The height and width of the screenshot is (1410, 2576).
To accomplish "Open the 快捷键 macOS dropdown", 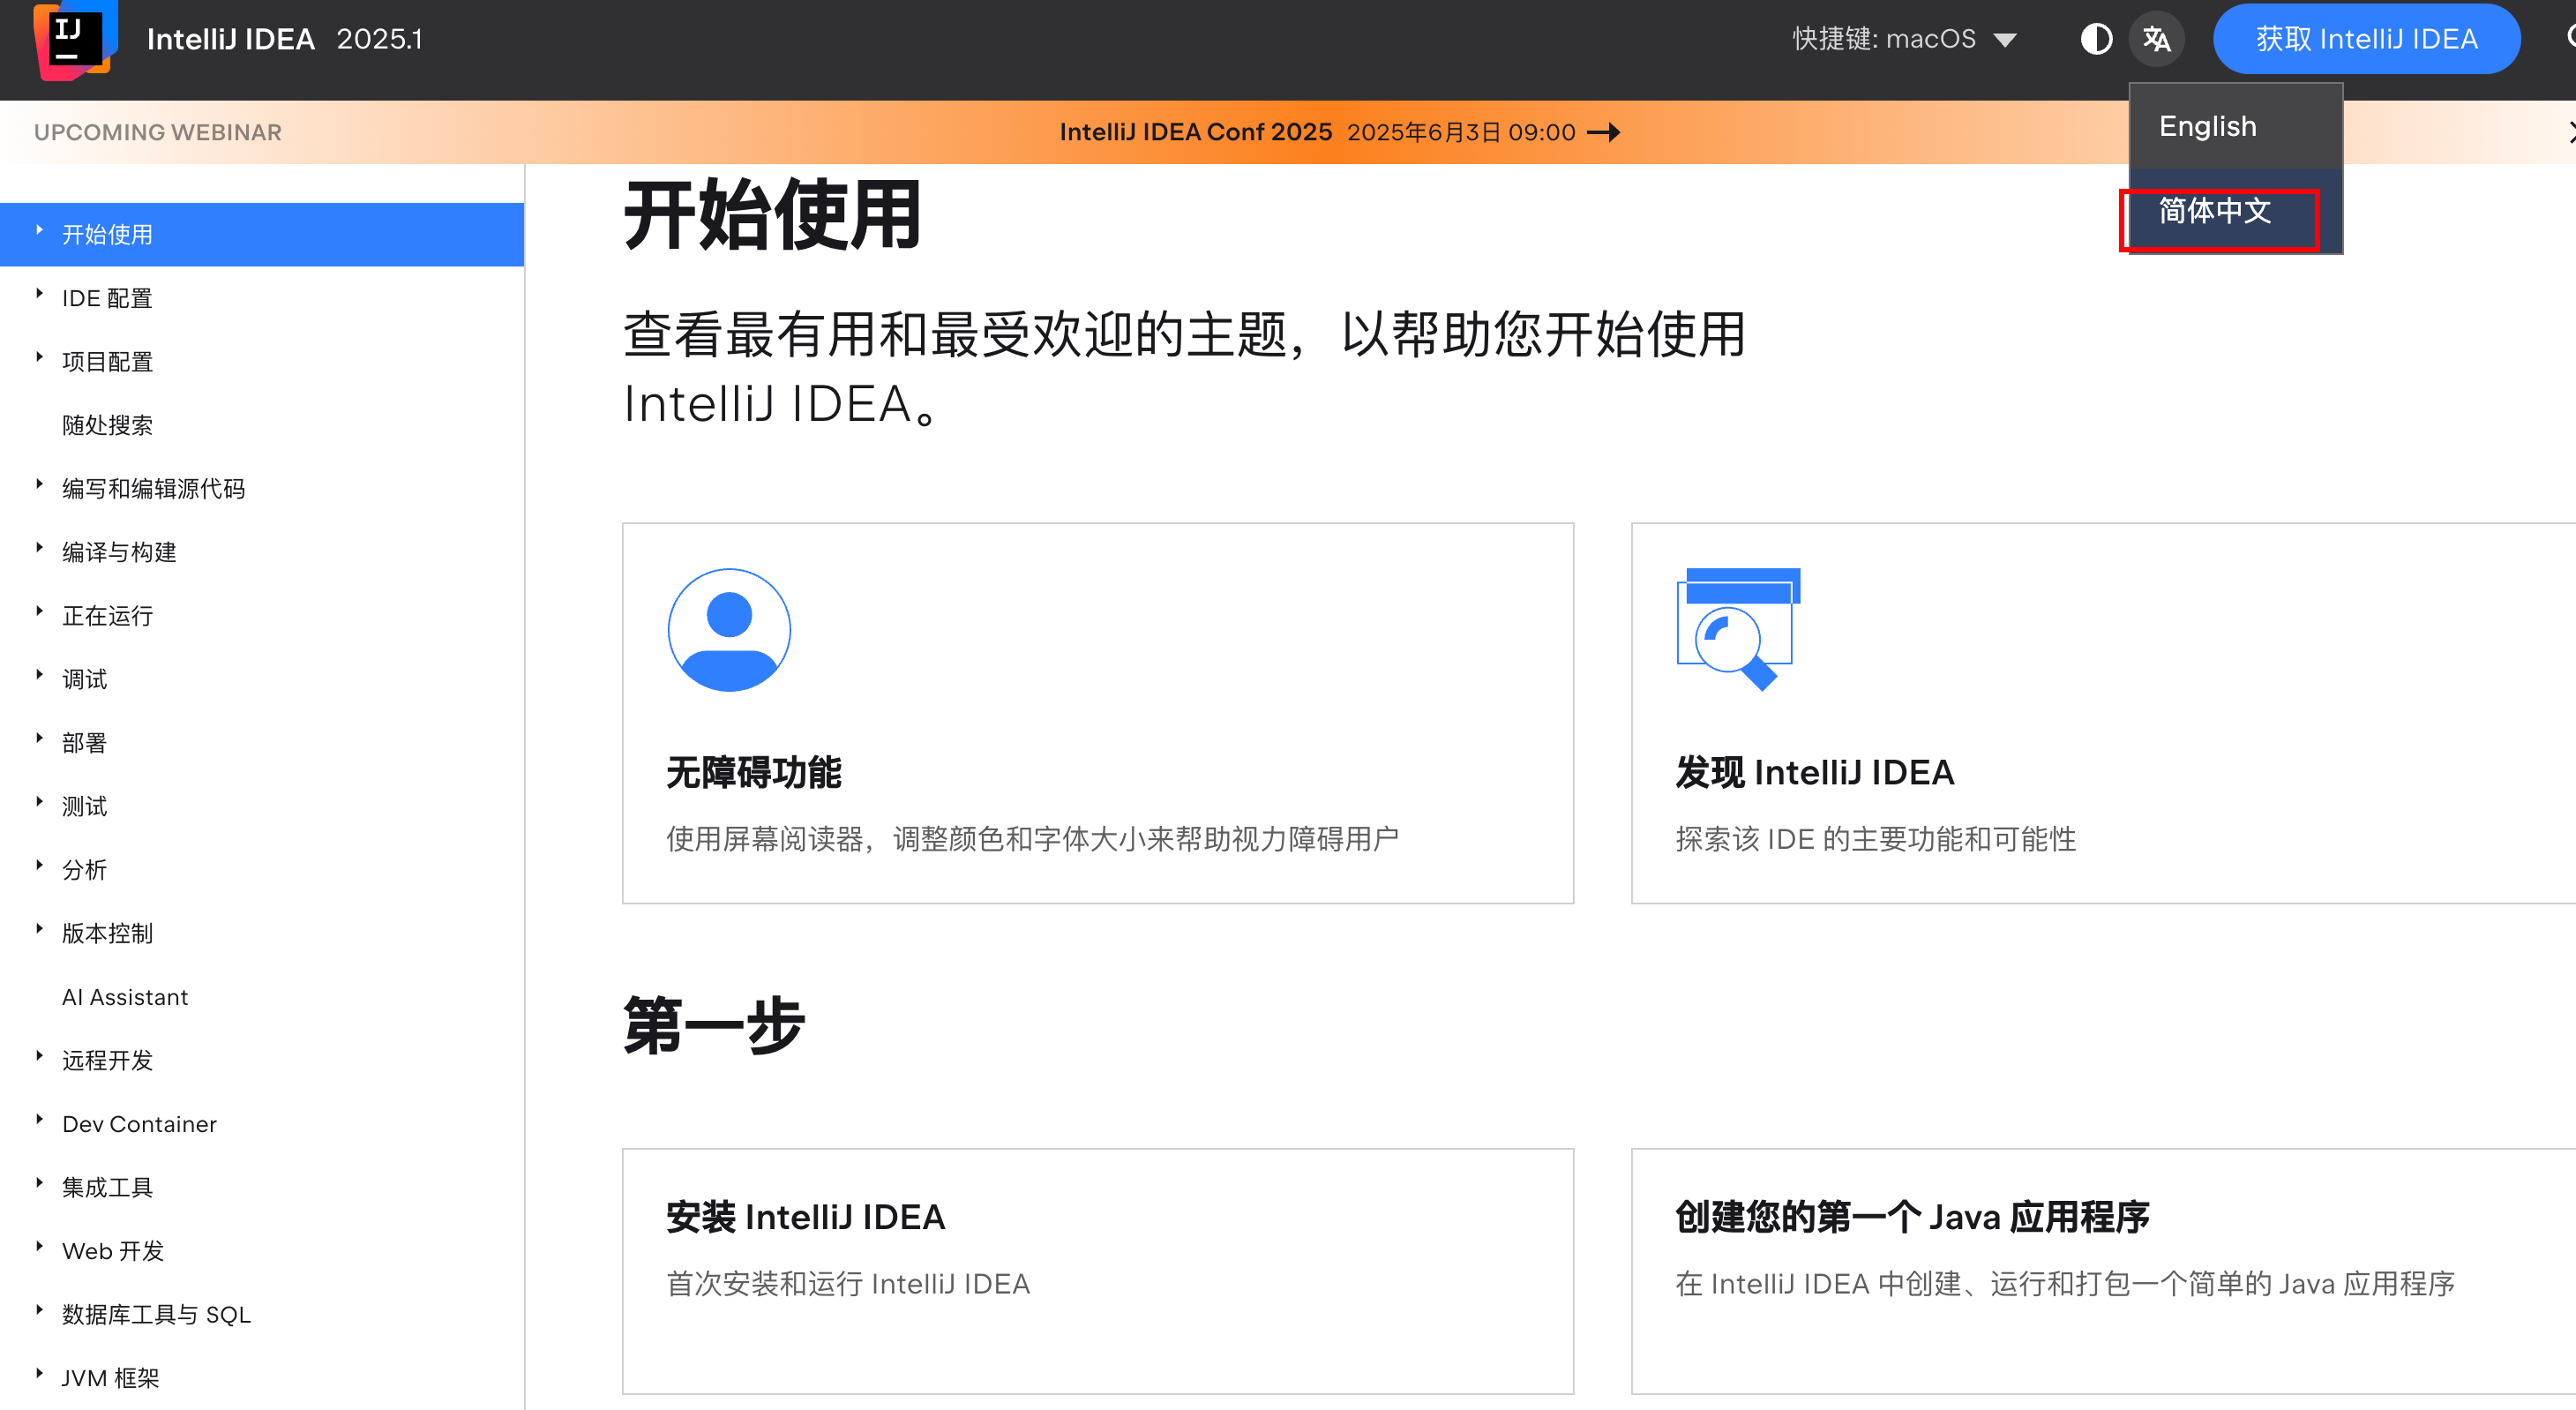I will (x=1904, y=39).
